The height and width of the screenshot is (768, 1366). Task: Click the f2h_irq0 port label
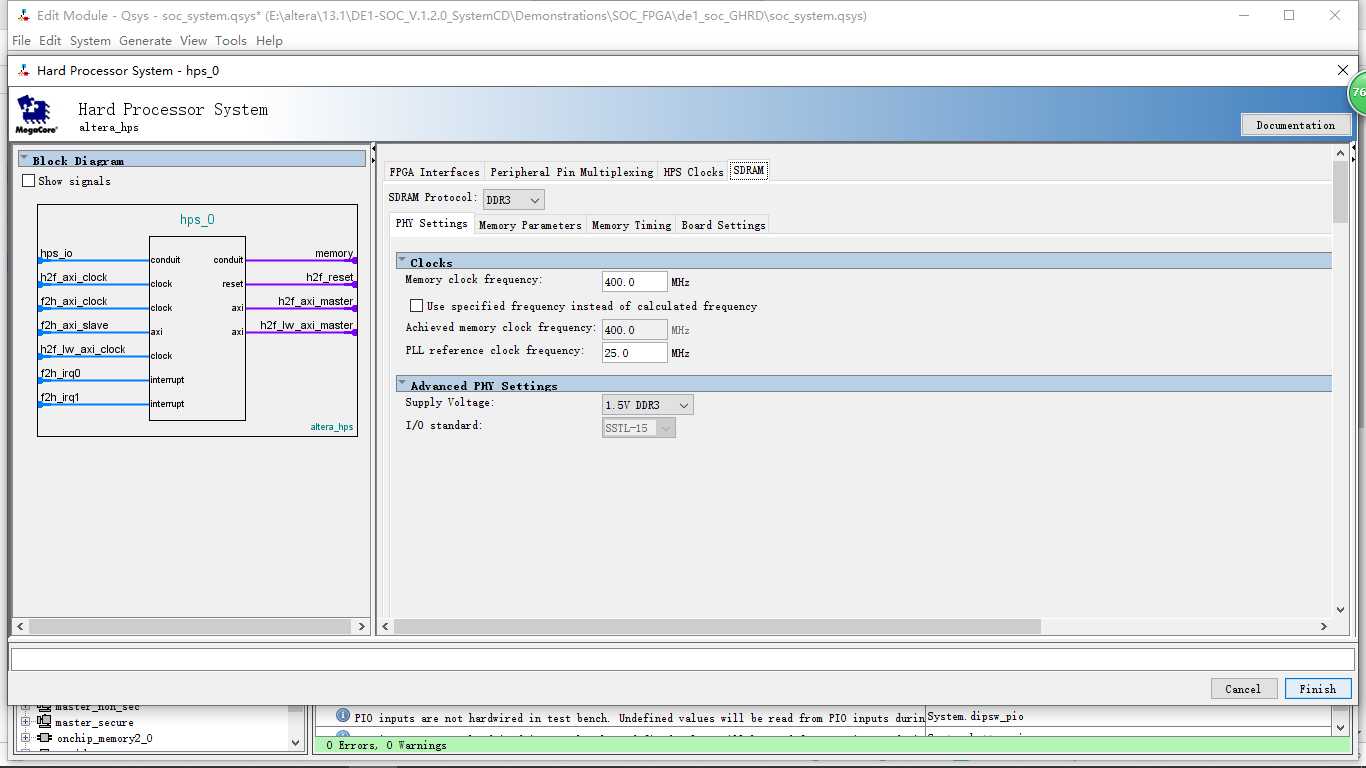coord(60,374)
